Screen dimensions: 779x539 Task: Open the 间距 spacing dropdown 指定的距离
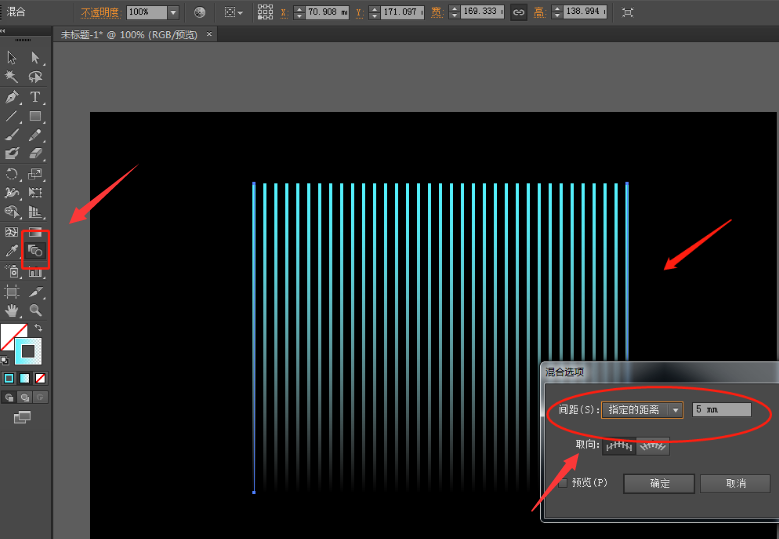pos(642,410)
